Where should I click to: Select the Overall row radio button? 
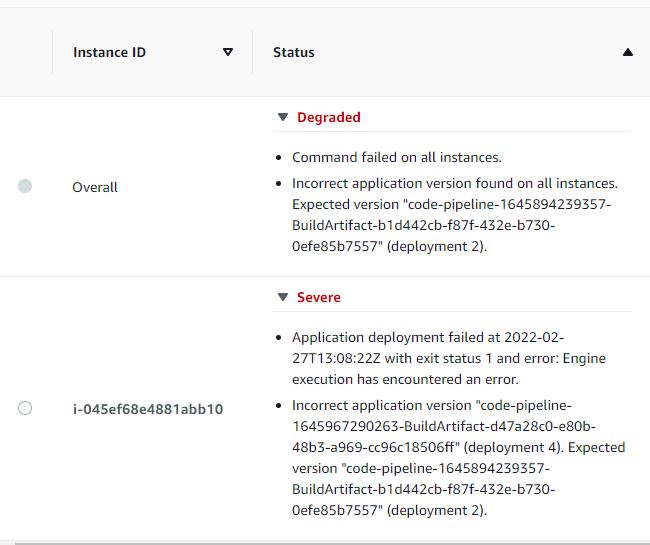25,186
